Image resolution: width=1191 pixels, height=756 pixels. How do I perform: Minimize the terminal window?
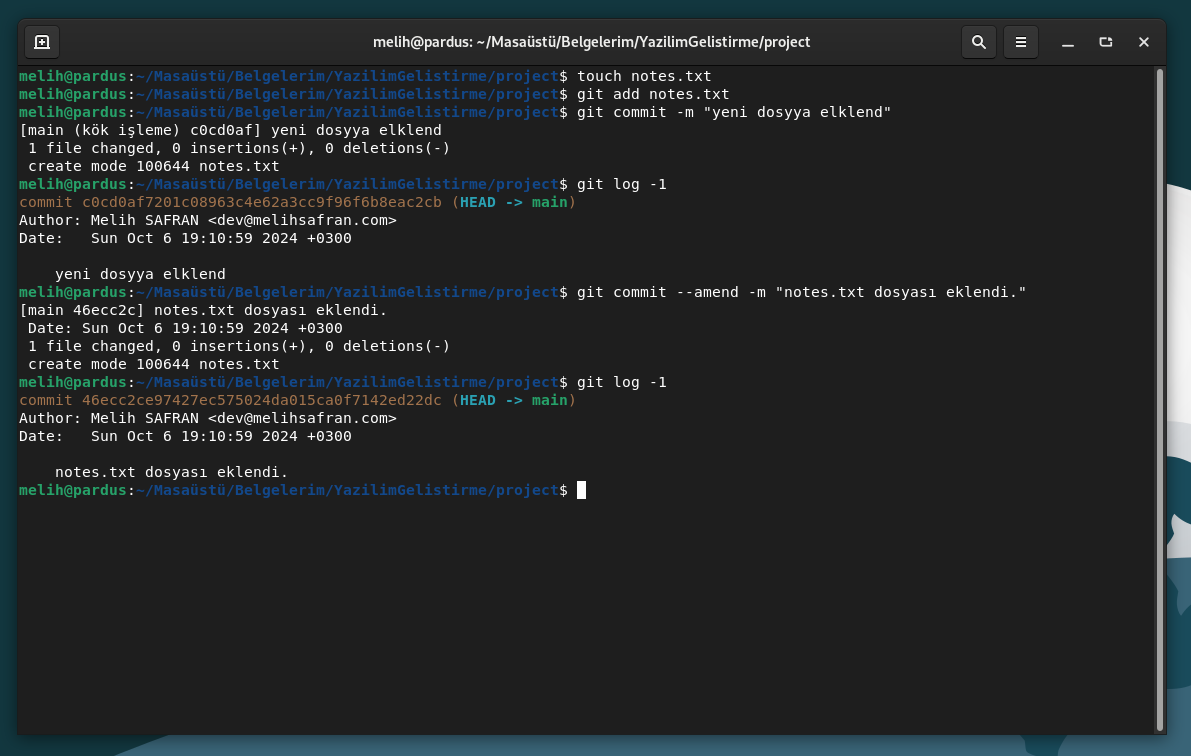pyautogui.click(x=1067, y=43)
